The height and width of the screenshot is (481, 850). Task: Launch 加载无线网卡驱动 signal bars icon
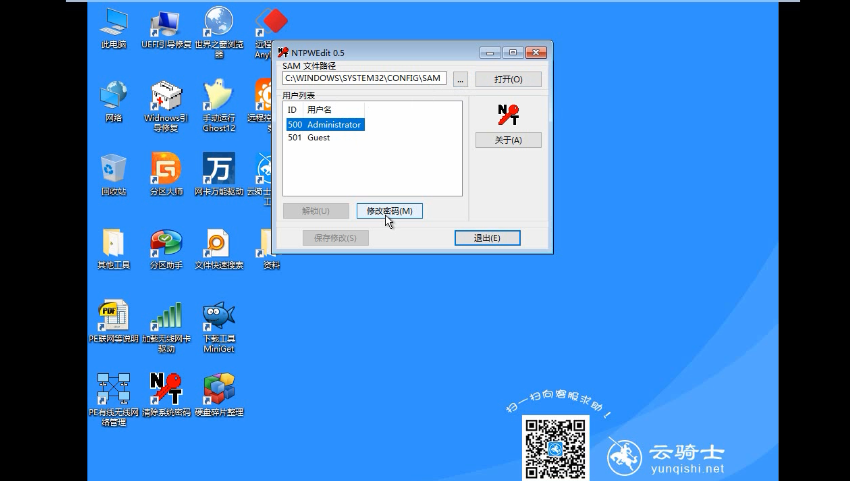pyautogui.click(x=166, y=328)
